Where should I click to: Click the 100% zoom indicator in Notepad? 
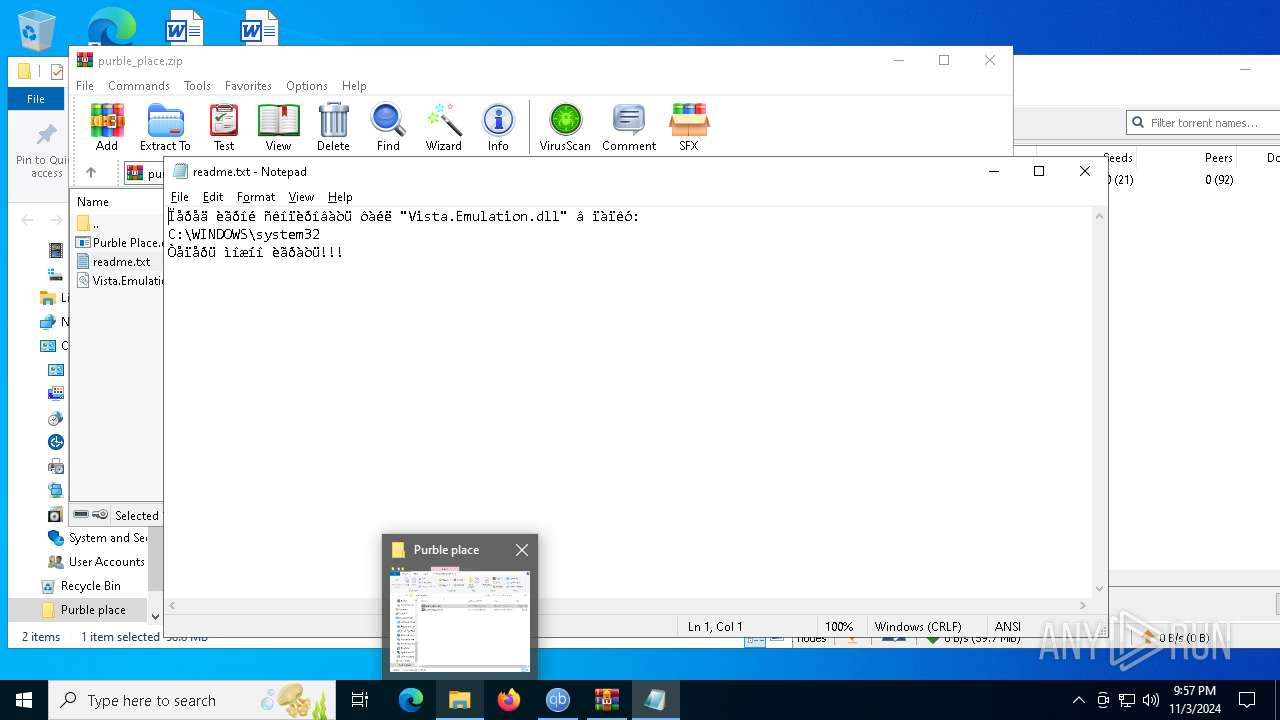point(839,627)
